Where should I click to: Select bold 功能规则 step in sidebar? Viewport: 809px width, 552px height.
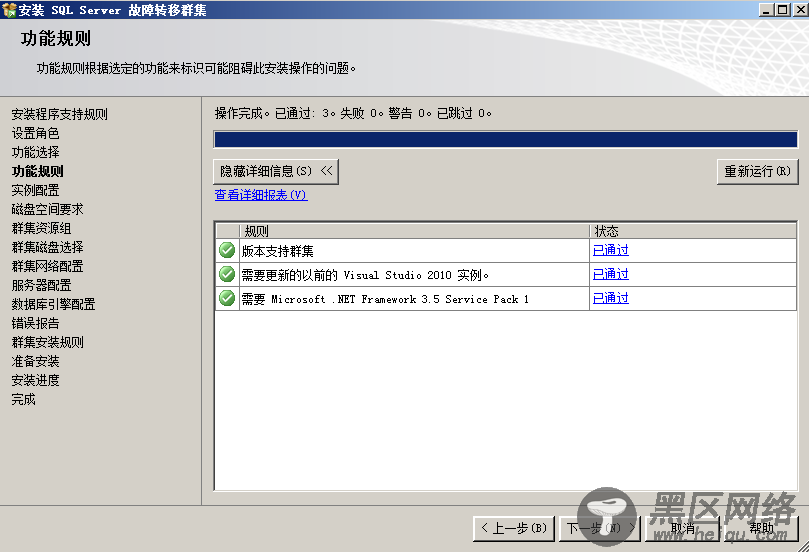38,171
